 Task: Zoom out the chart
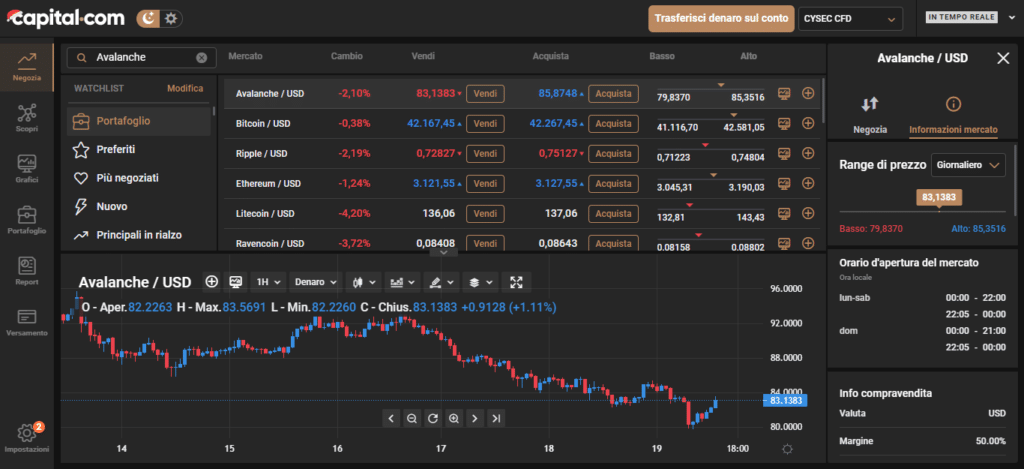[x=411, y=418]
